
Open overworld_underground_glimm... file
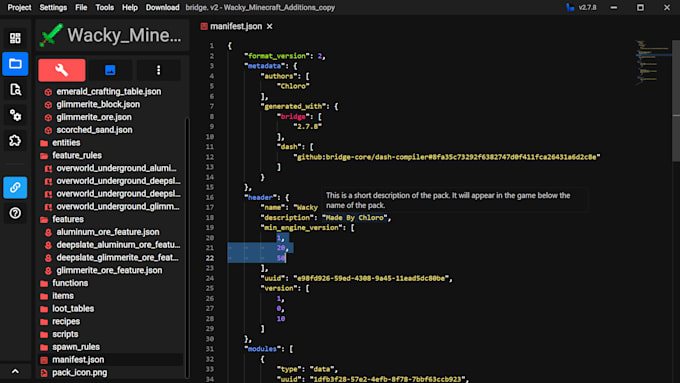(x=118, y=206)
